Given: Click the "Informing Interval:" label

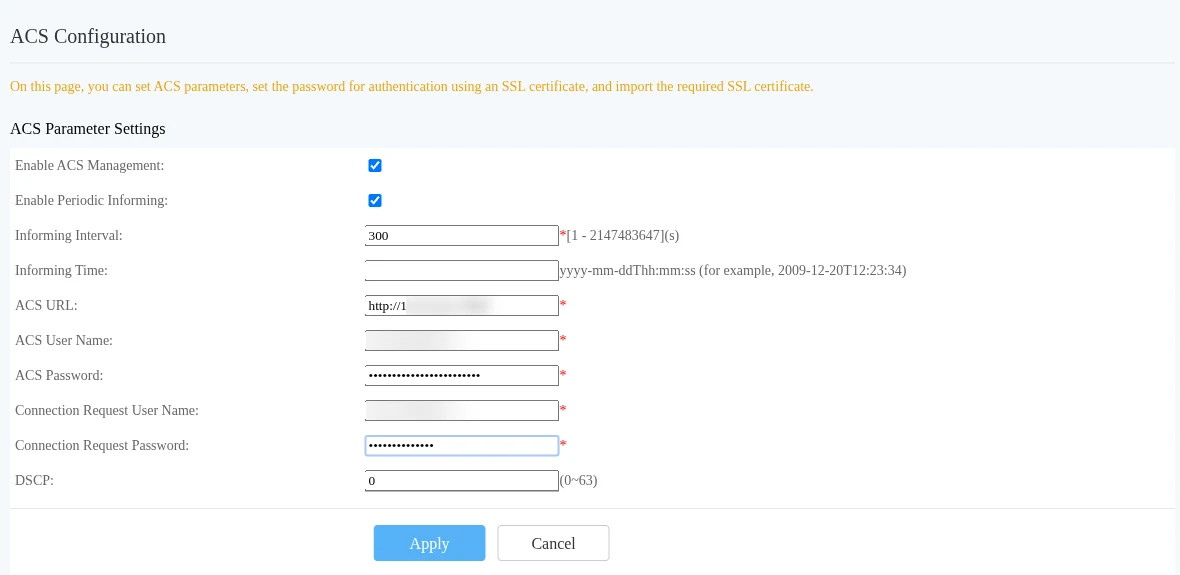Looking at the screenshot, I should 68,236.
